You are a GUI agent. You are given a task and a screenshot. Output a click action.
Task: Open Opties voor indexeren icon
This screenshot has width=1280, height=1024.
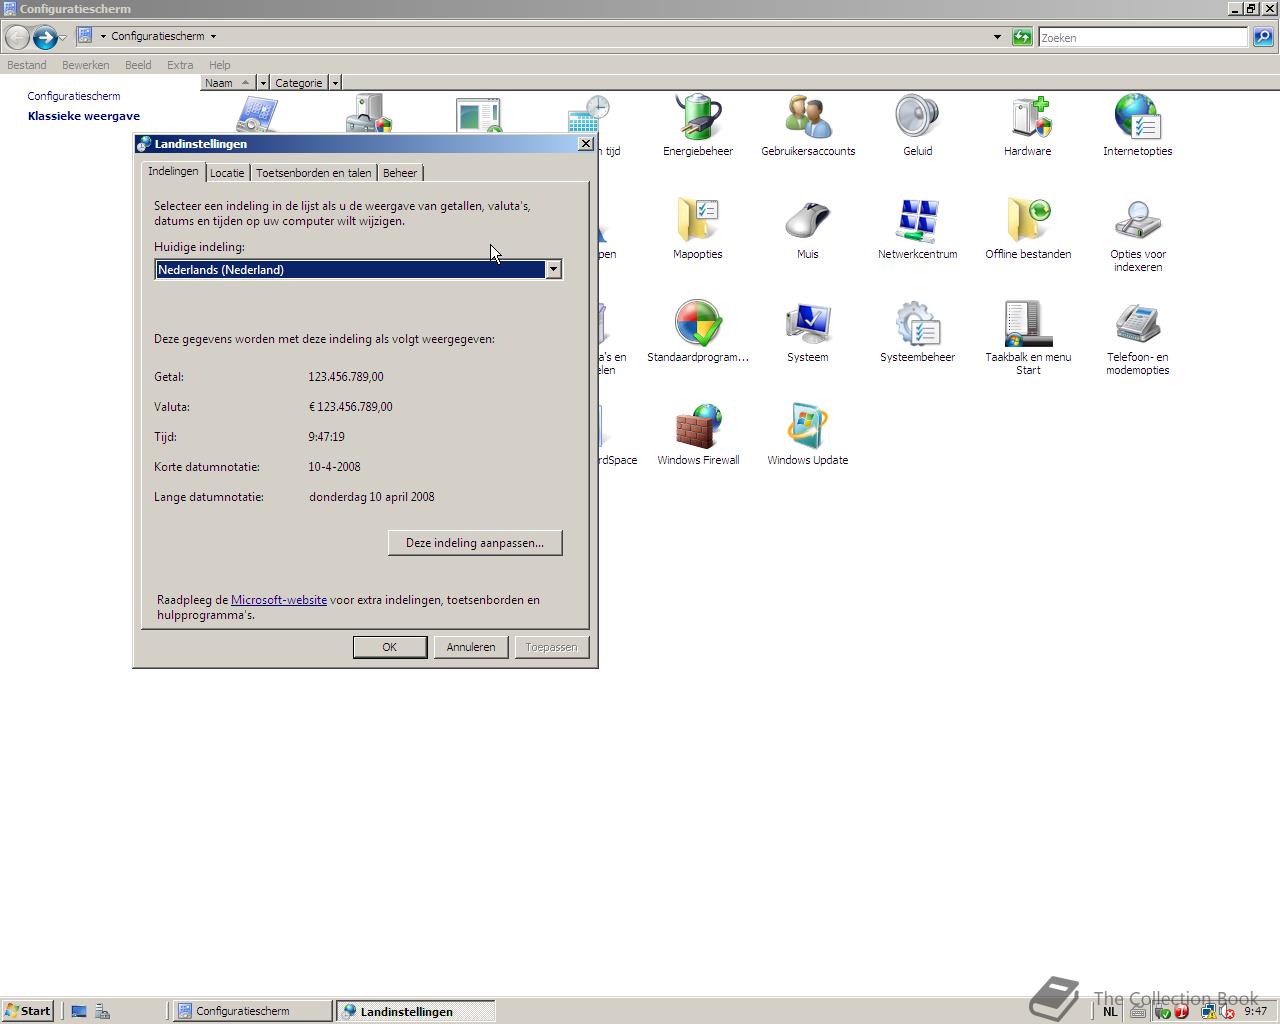click(x=1137, y=220)
